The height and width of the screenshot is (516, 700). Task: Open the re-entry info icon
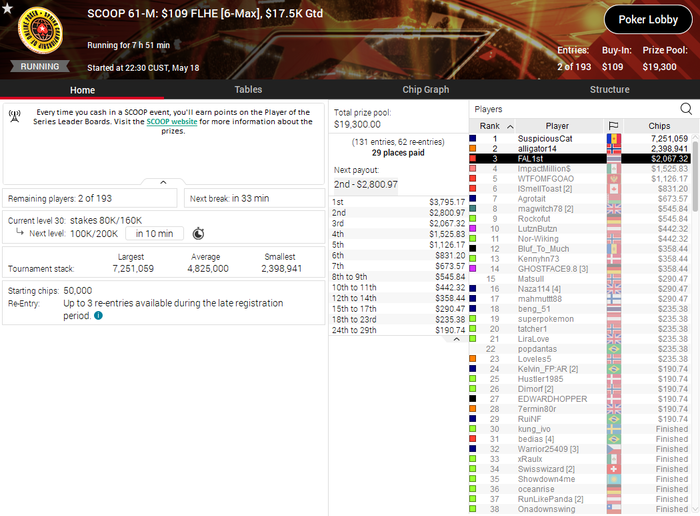point(98,316)
